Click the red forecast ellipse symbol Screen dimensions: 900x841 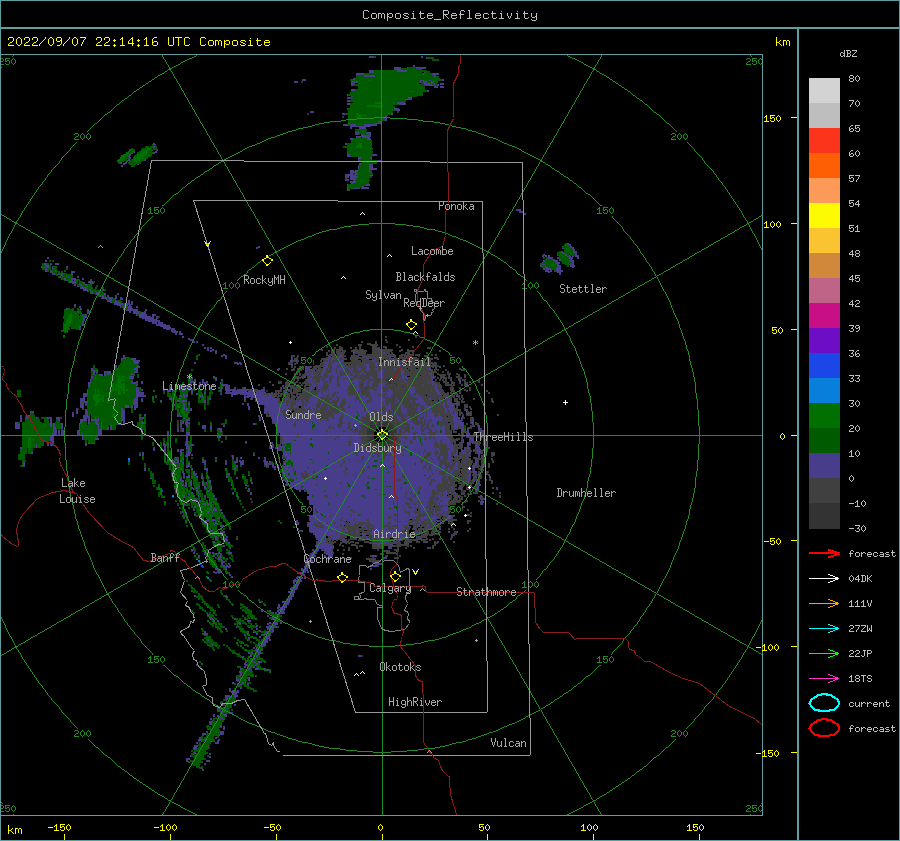824,728
